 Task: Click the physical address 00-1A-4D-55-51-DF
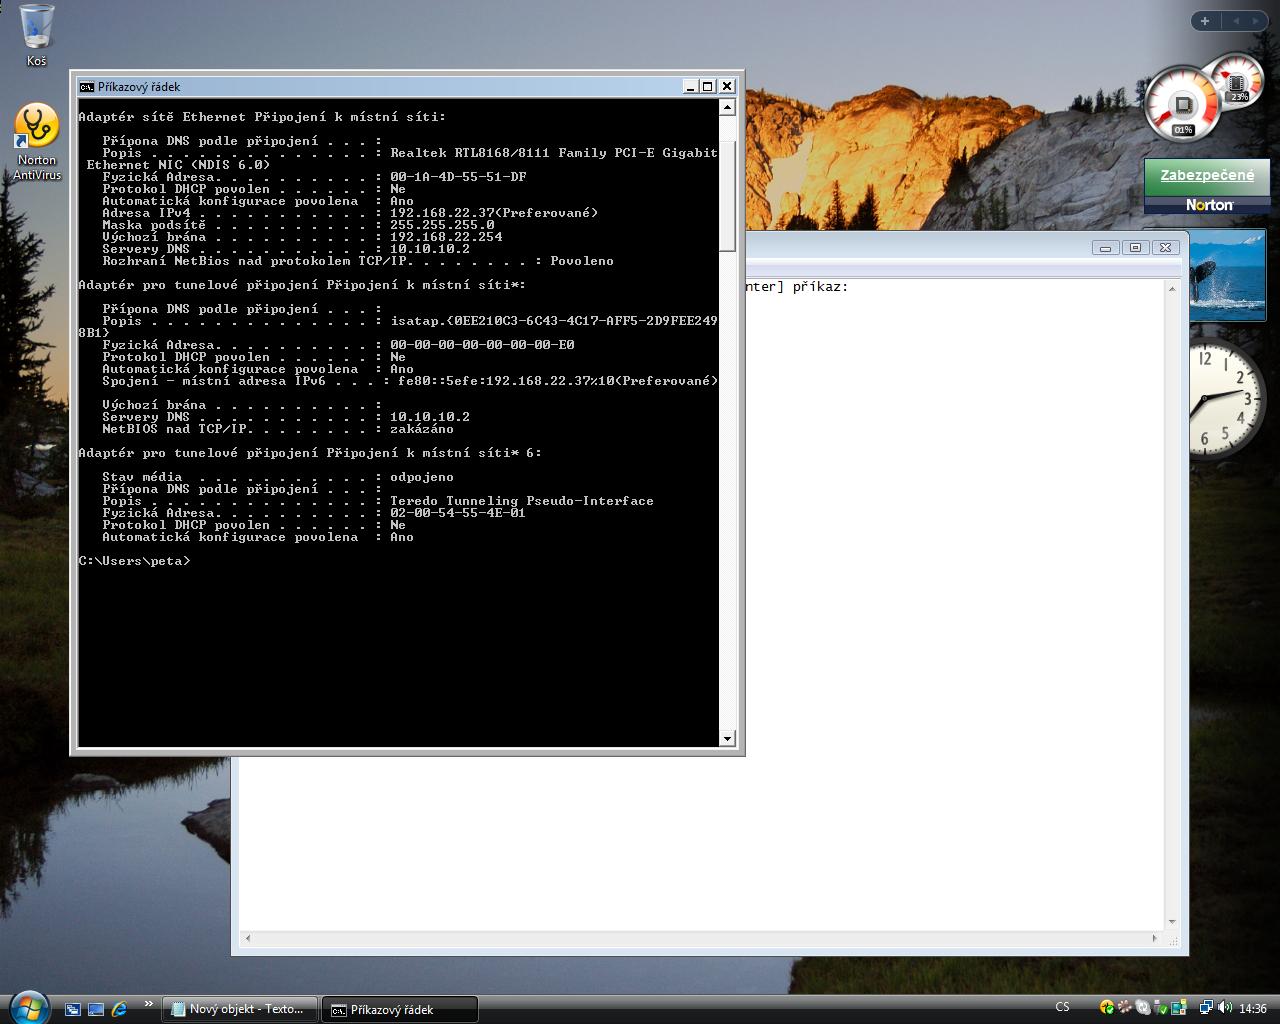[x=458, y=177]
